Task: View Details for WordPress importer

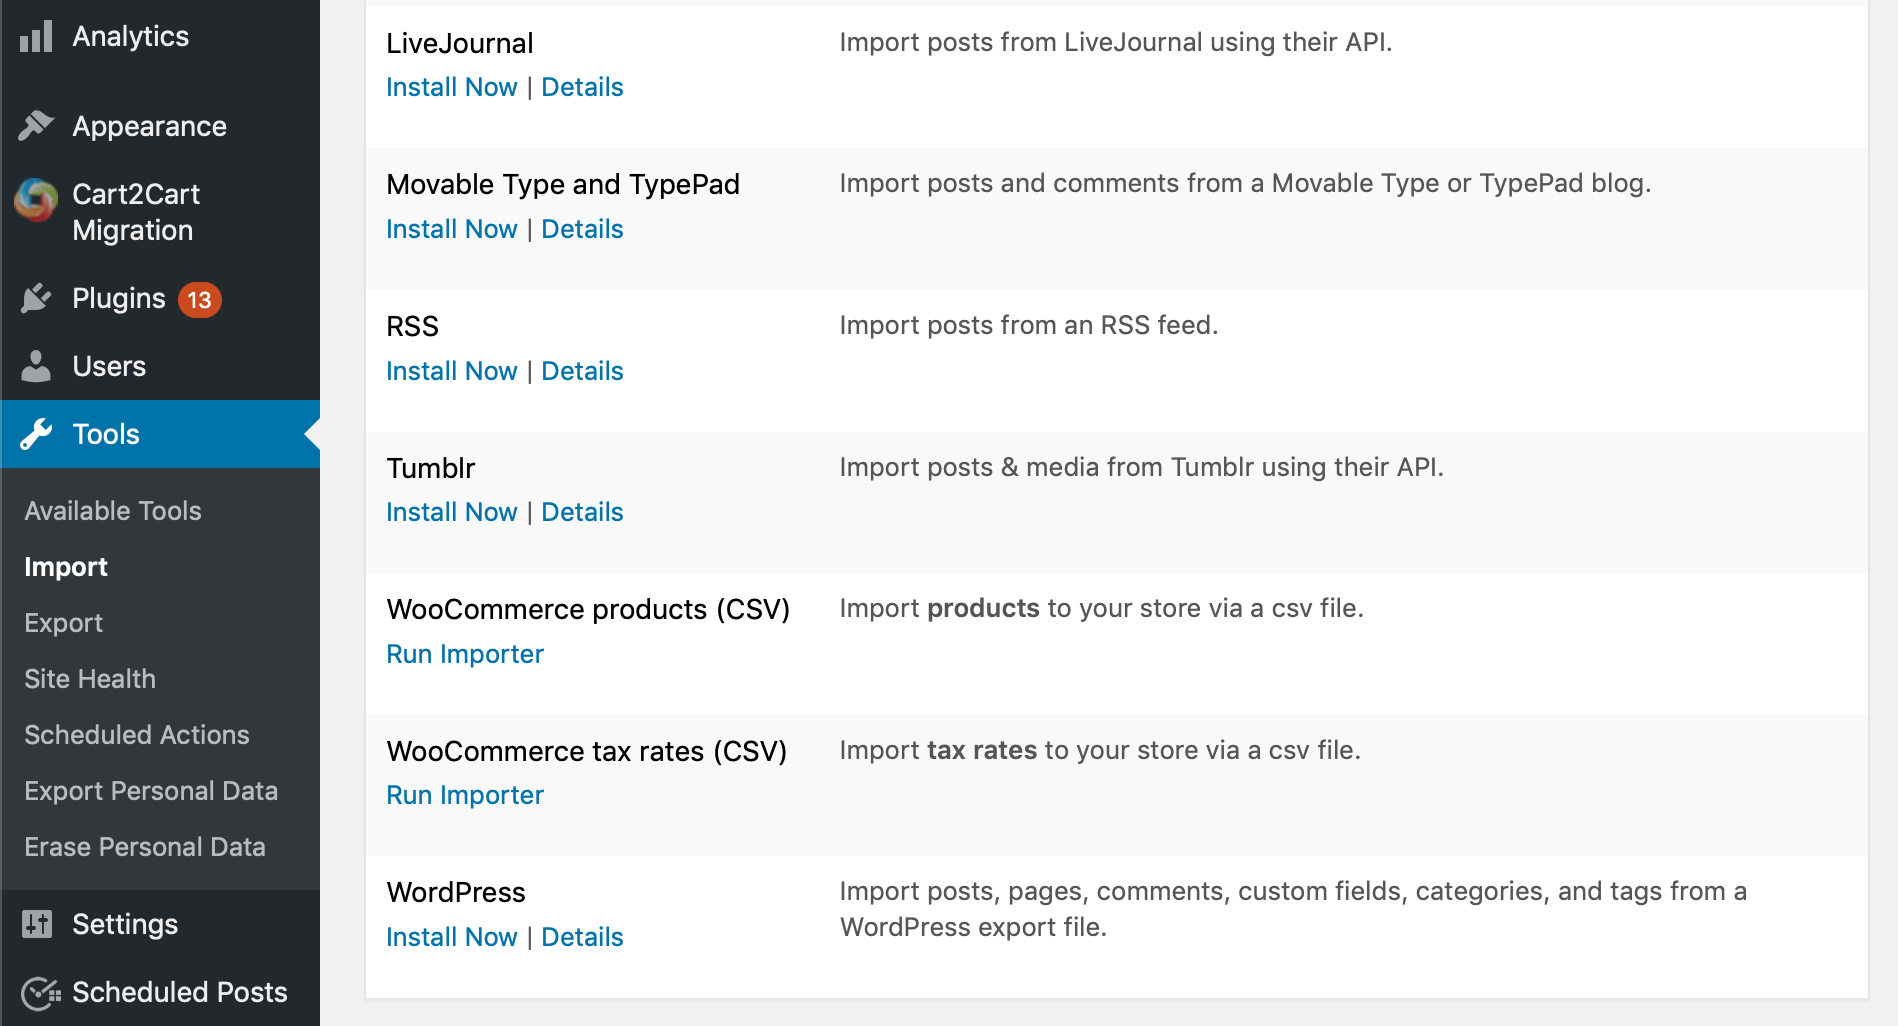Action: [582, 937]
